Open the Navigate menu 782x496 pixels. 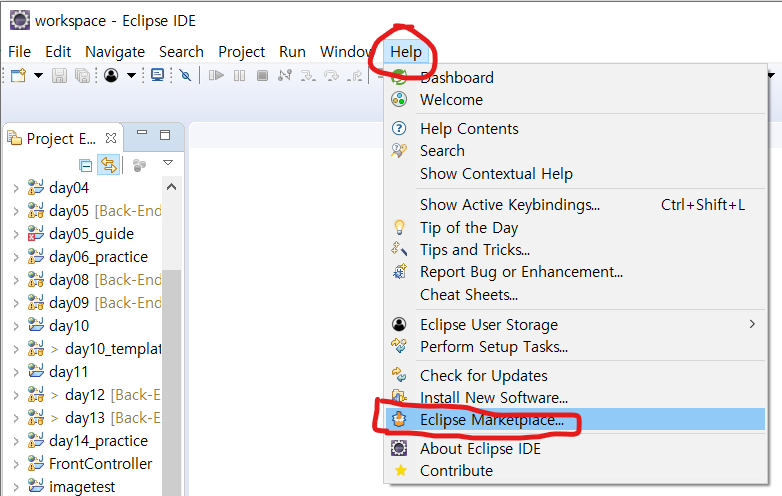[115, 52]
